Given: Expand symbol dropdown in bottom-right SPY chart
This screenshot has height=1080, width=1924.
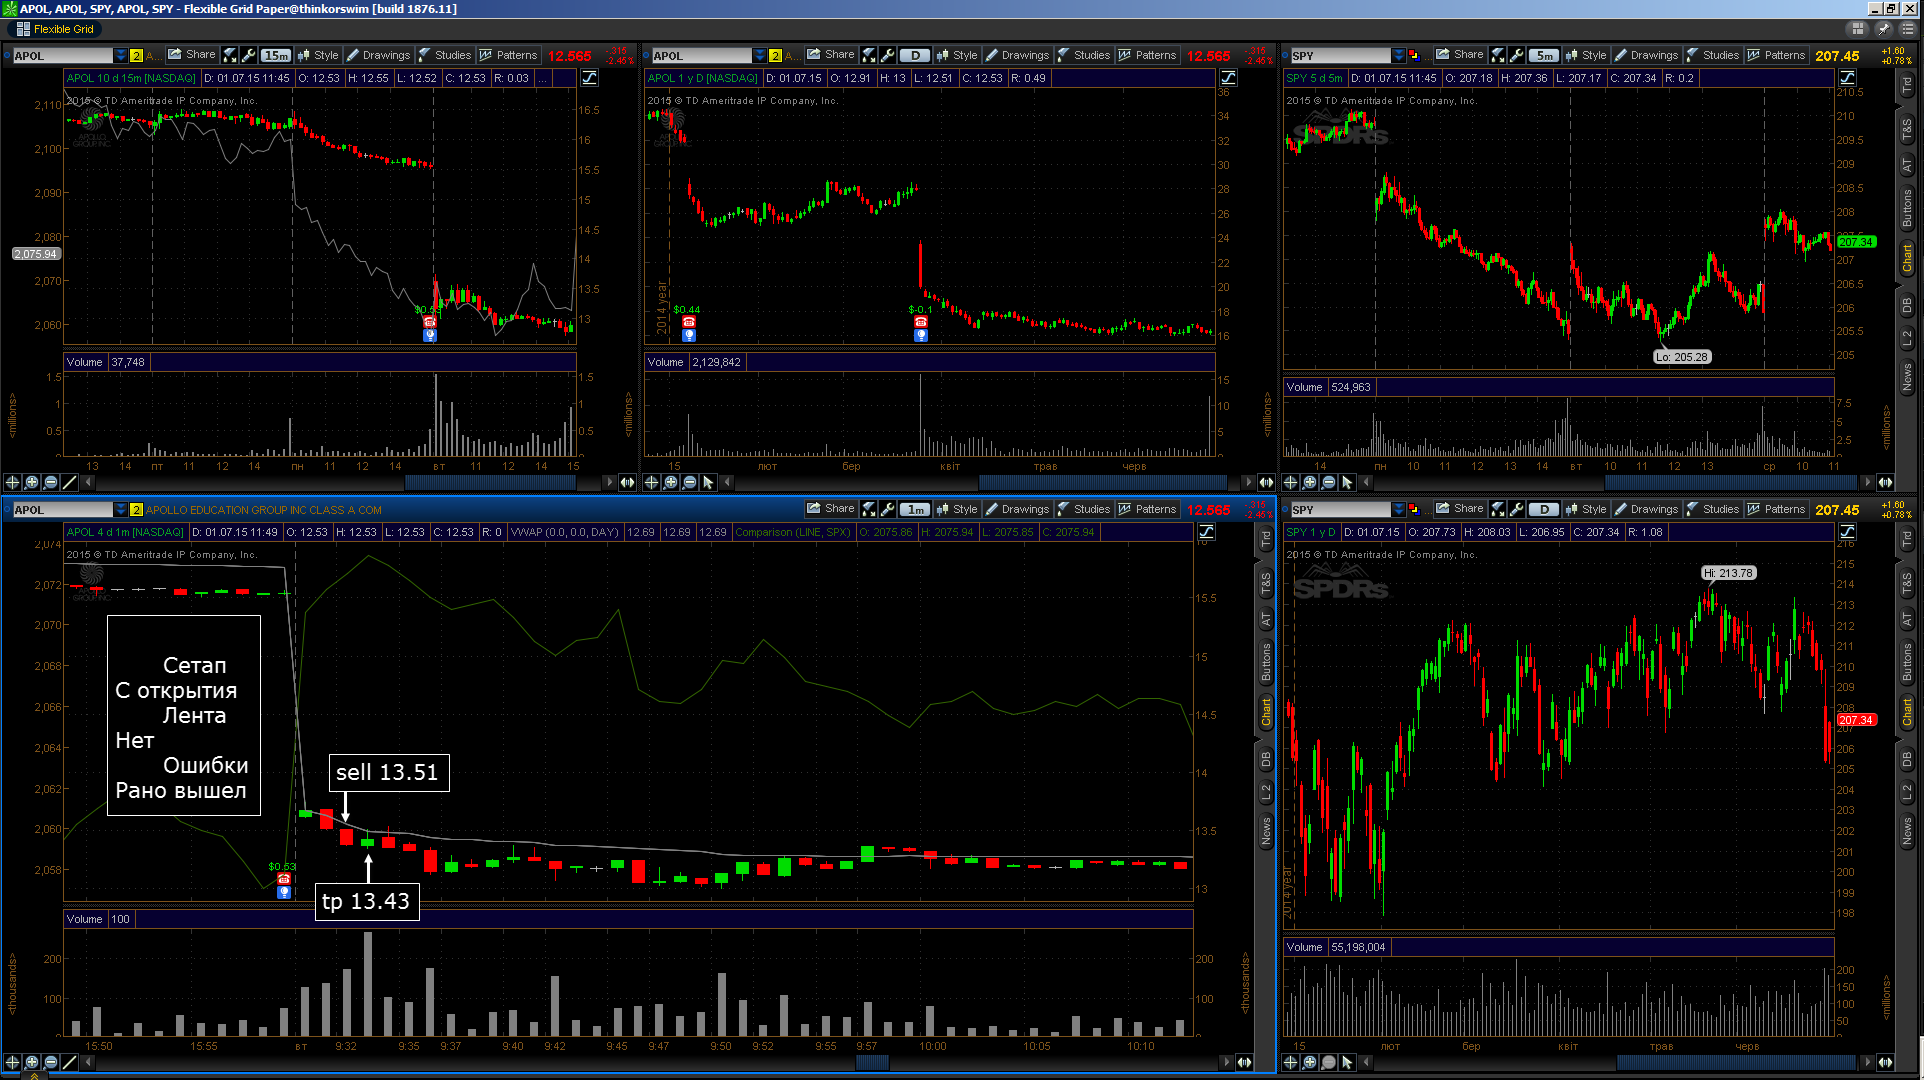Looking at the screenshot, I should click(x=1398, y=509).
